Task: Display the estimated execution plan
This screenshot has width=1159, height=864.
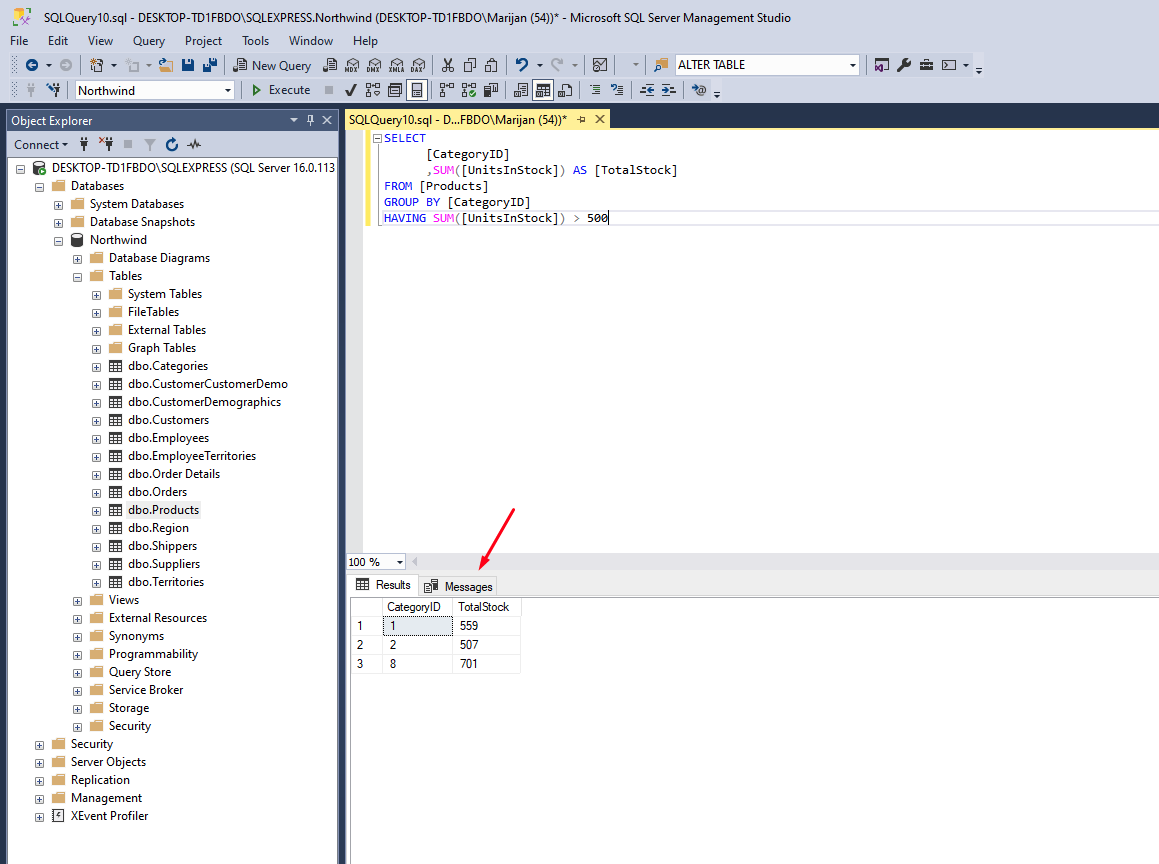Action: click(x=373, y=90)
